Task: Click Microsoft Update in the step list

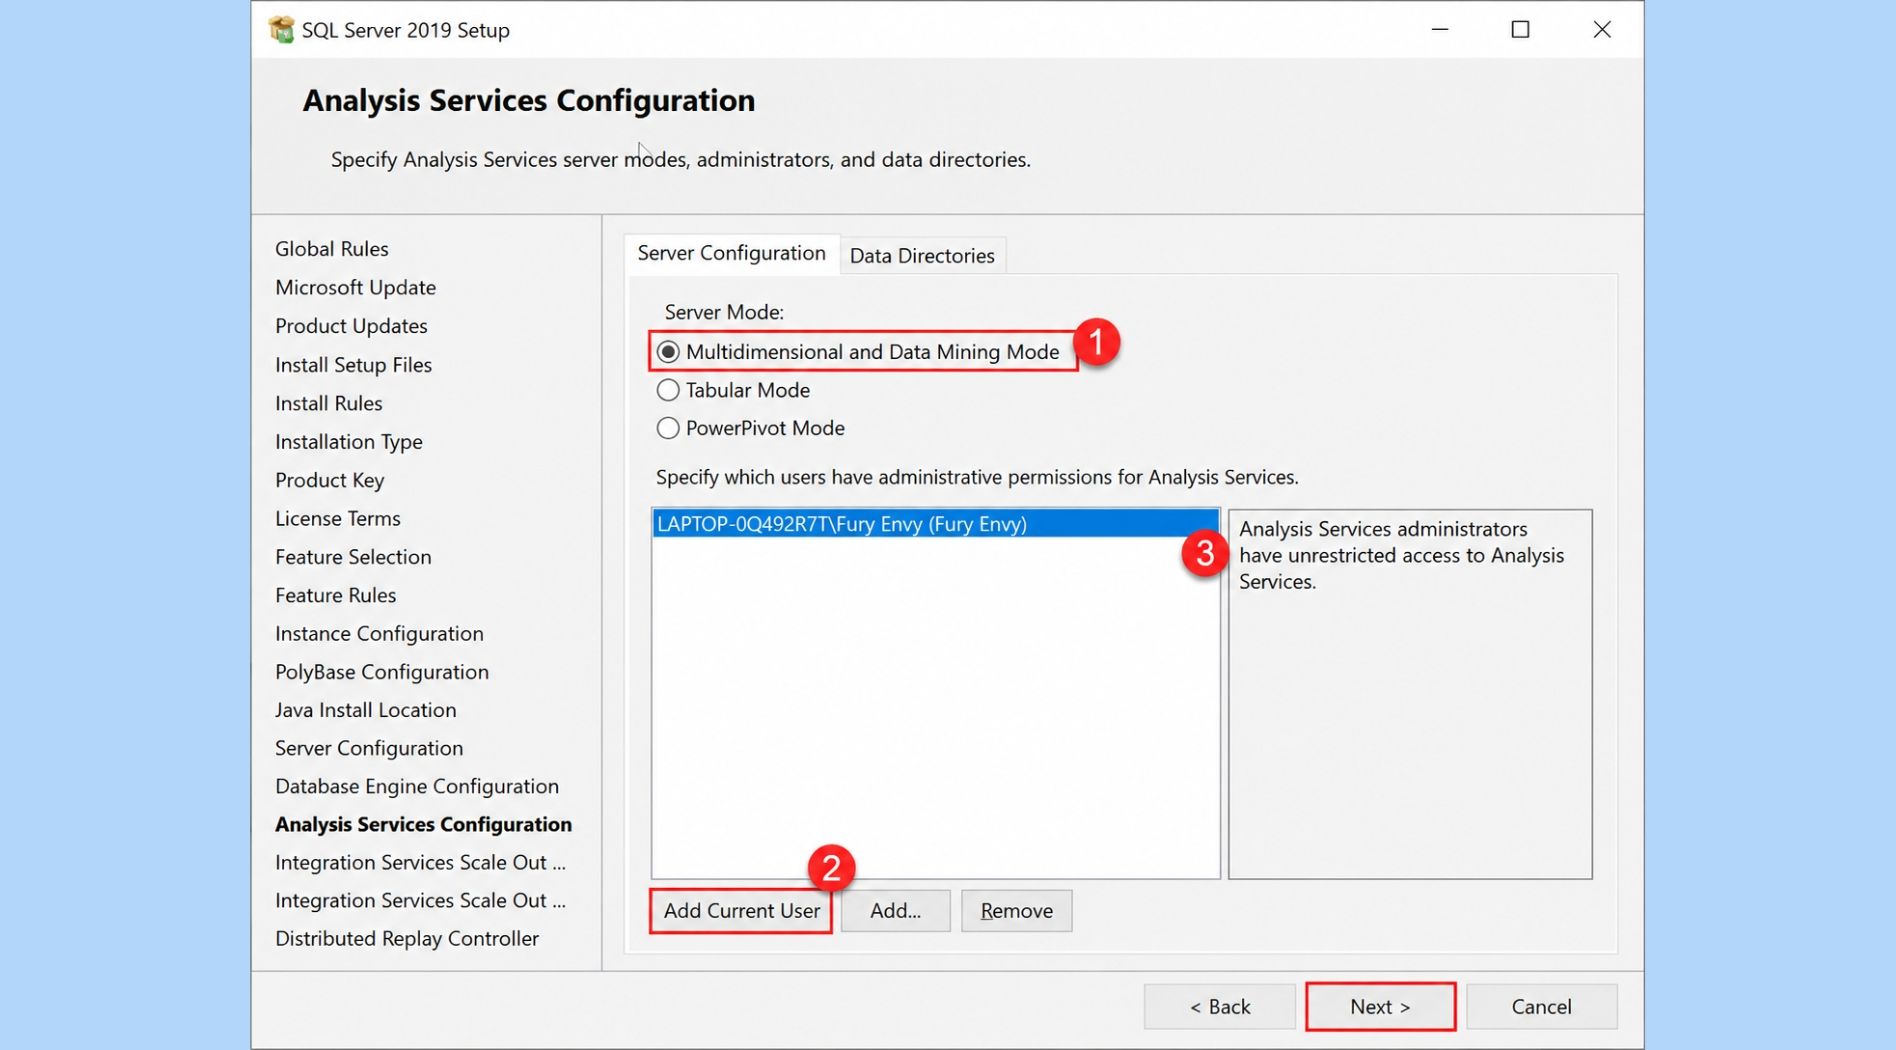Action: [x=355, y=288]
